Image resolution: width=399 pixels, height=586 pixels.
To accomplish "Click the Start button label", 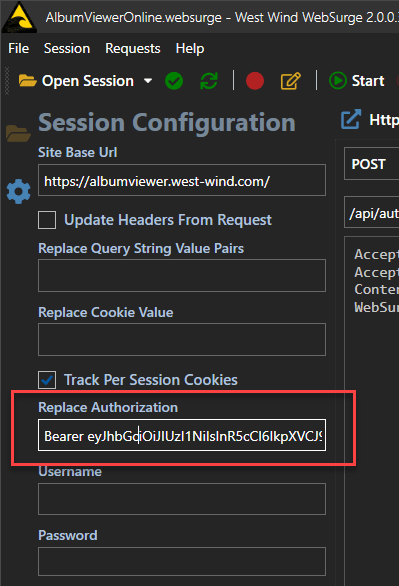I will pos(368,81).
